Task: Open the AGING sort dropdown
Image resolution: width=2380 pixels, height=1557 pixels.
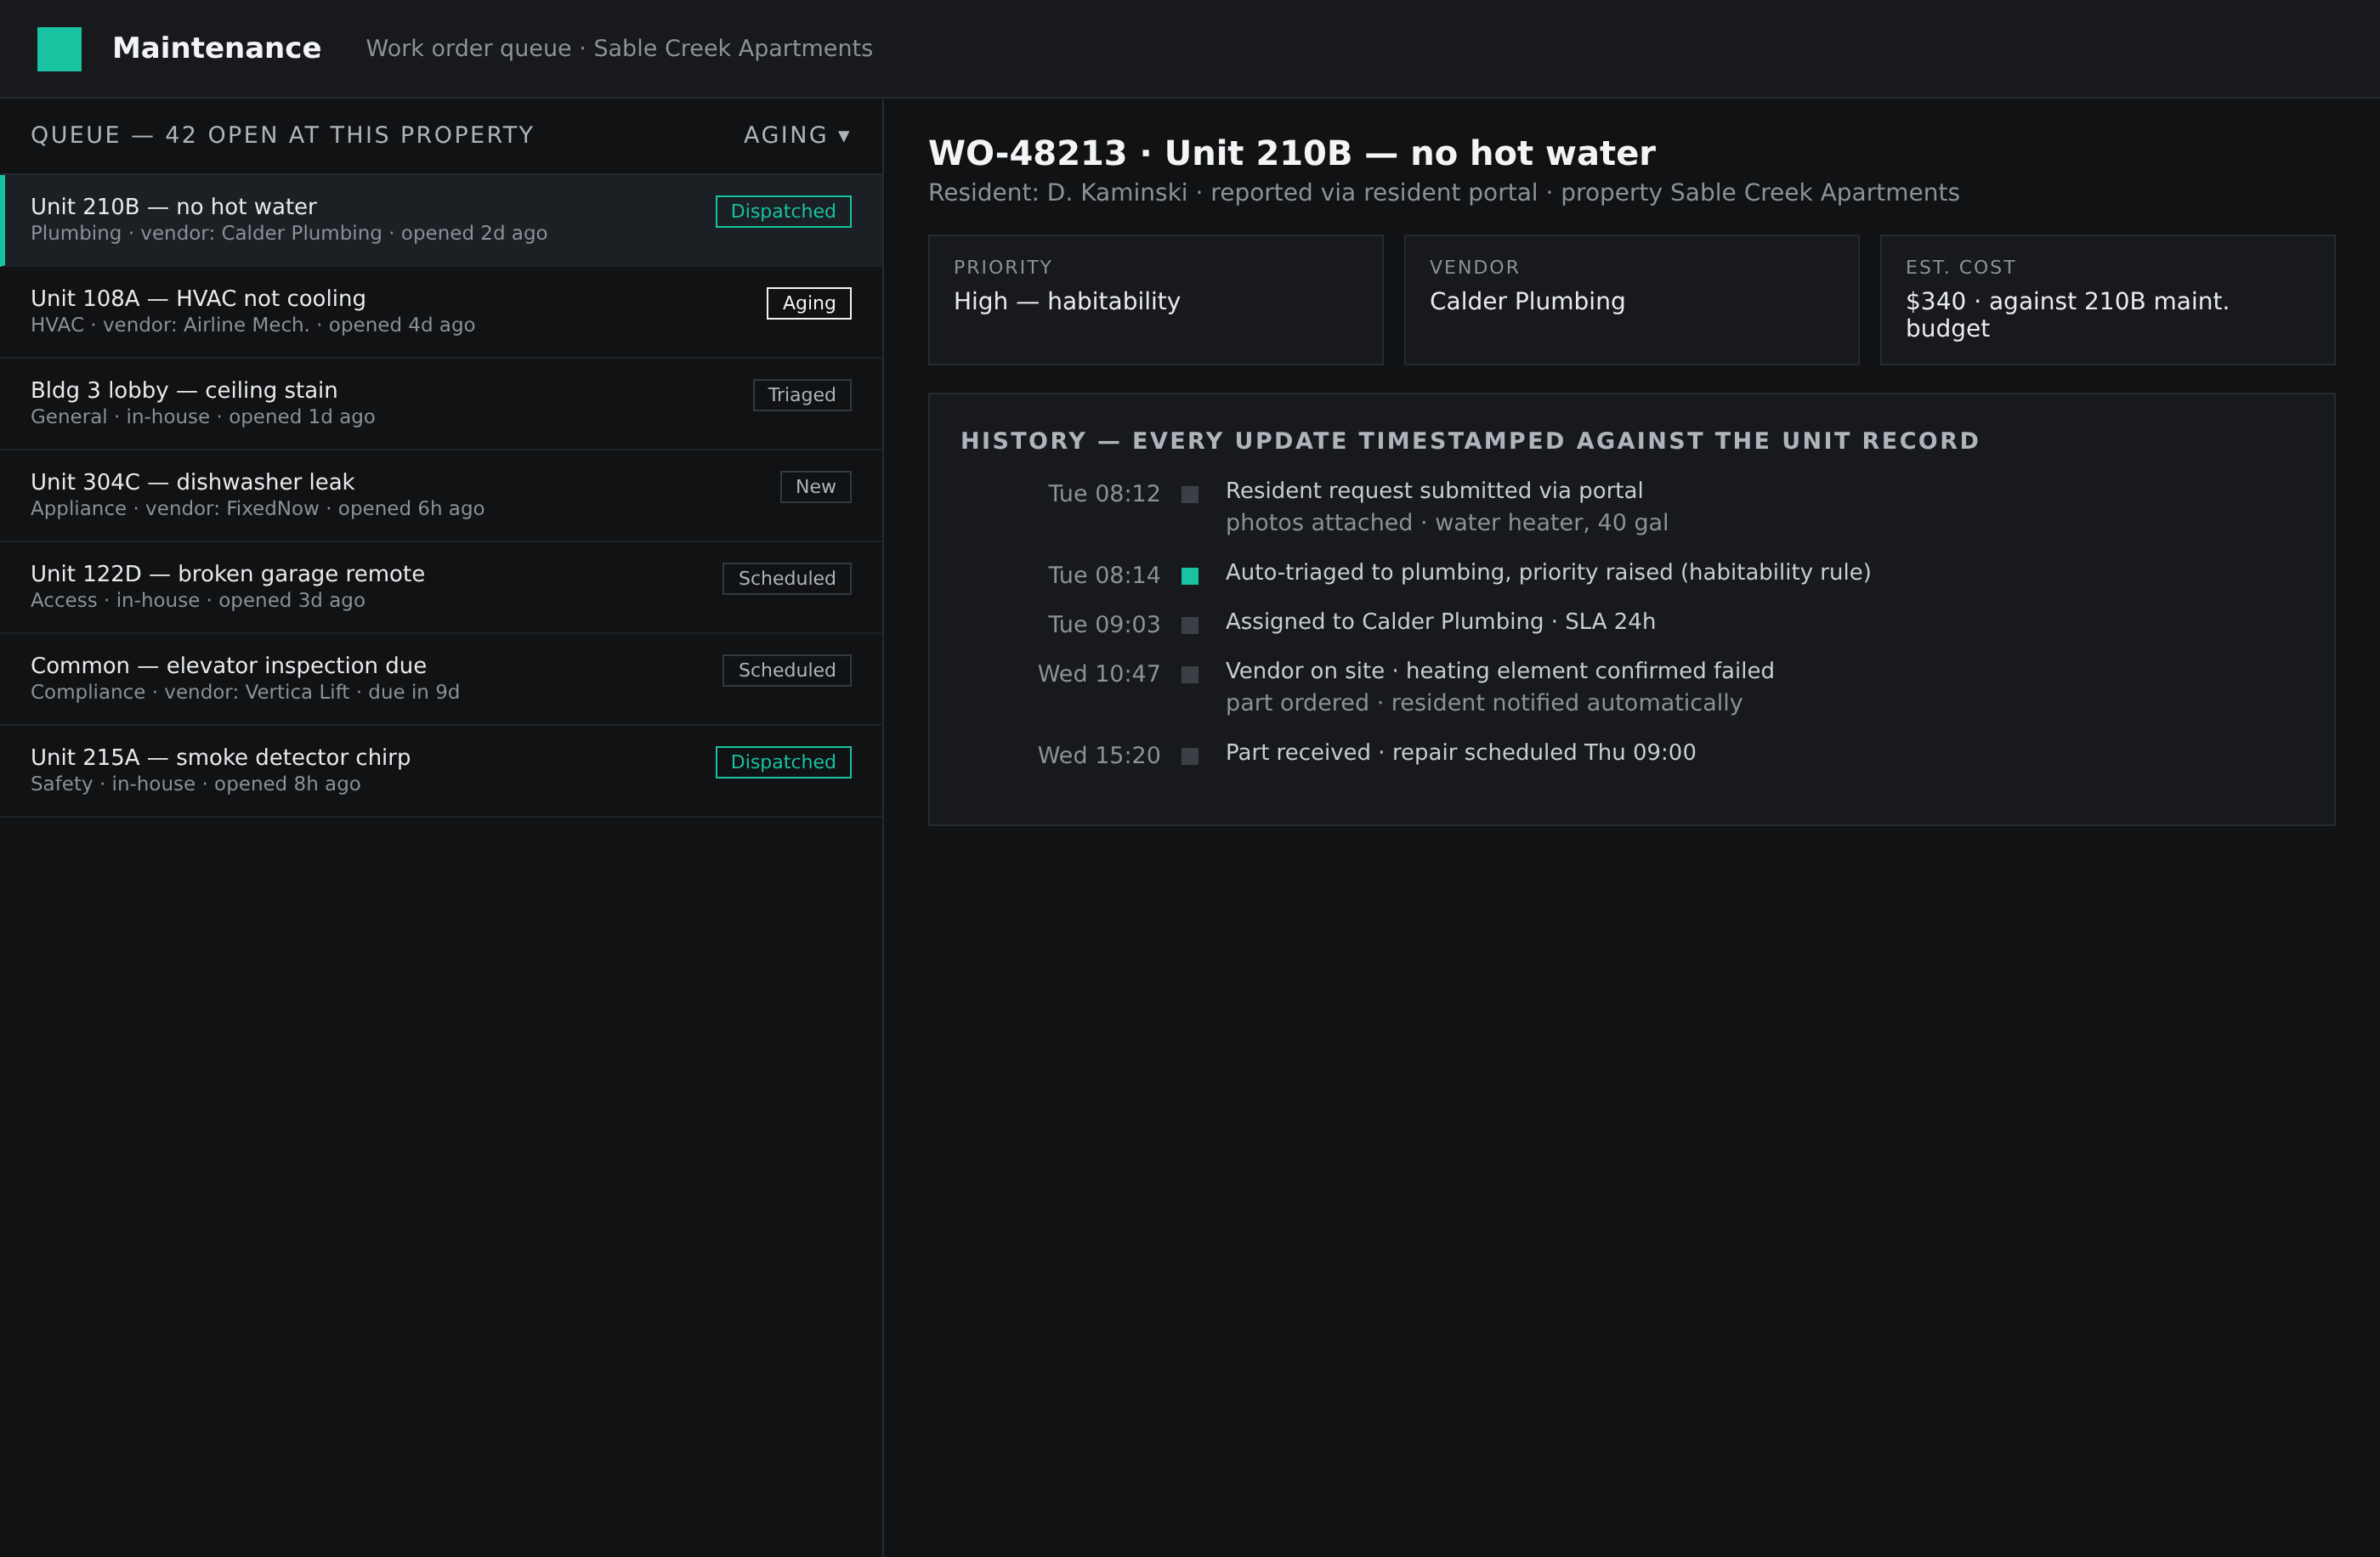Action: click(x=796, y=135)
